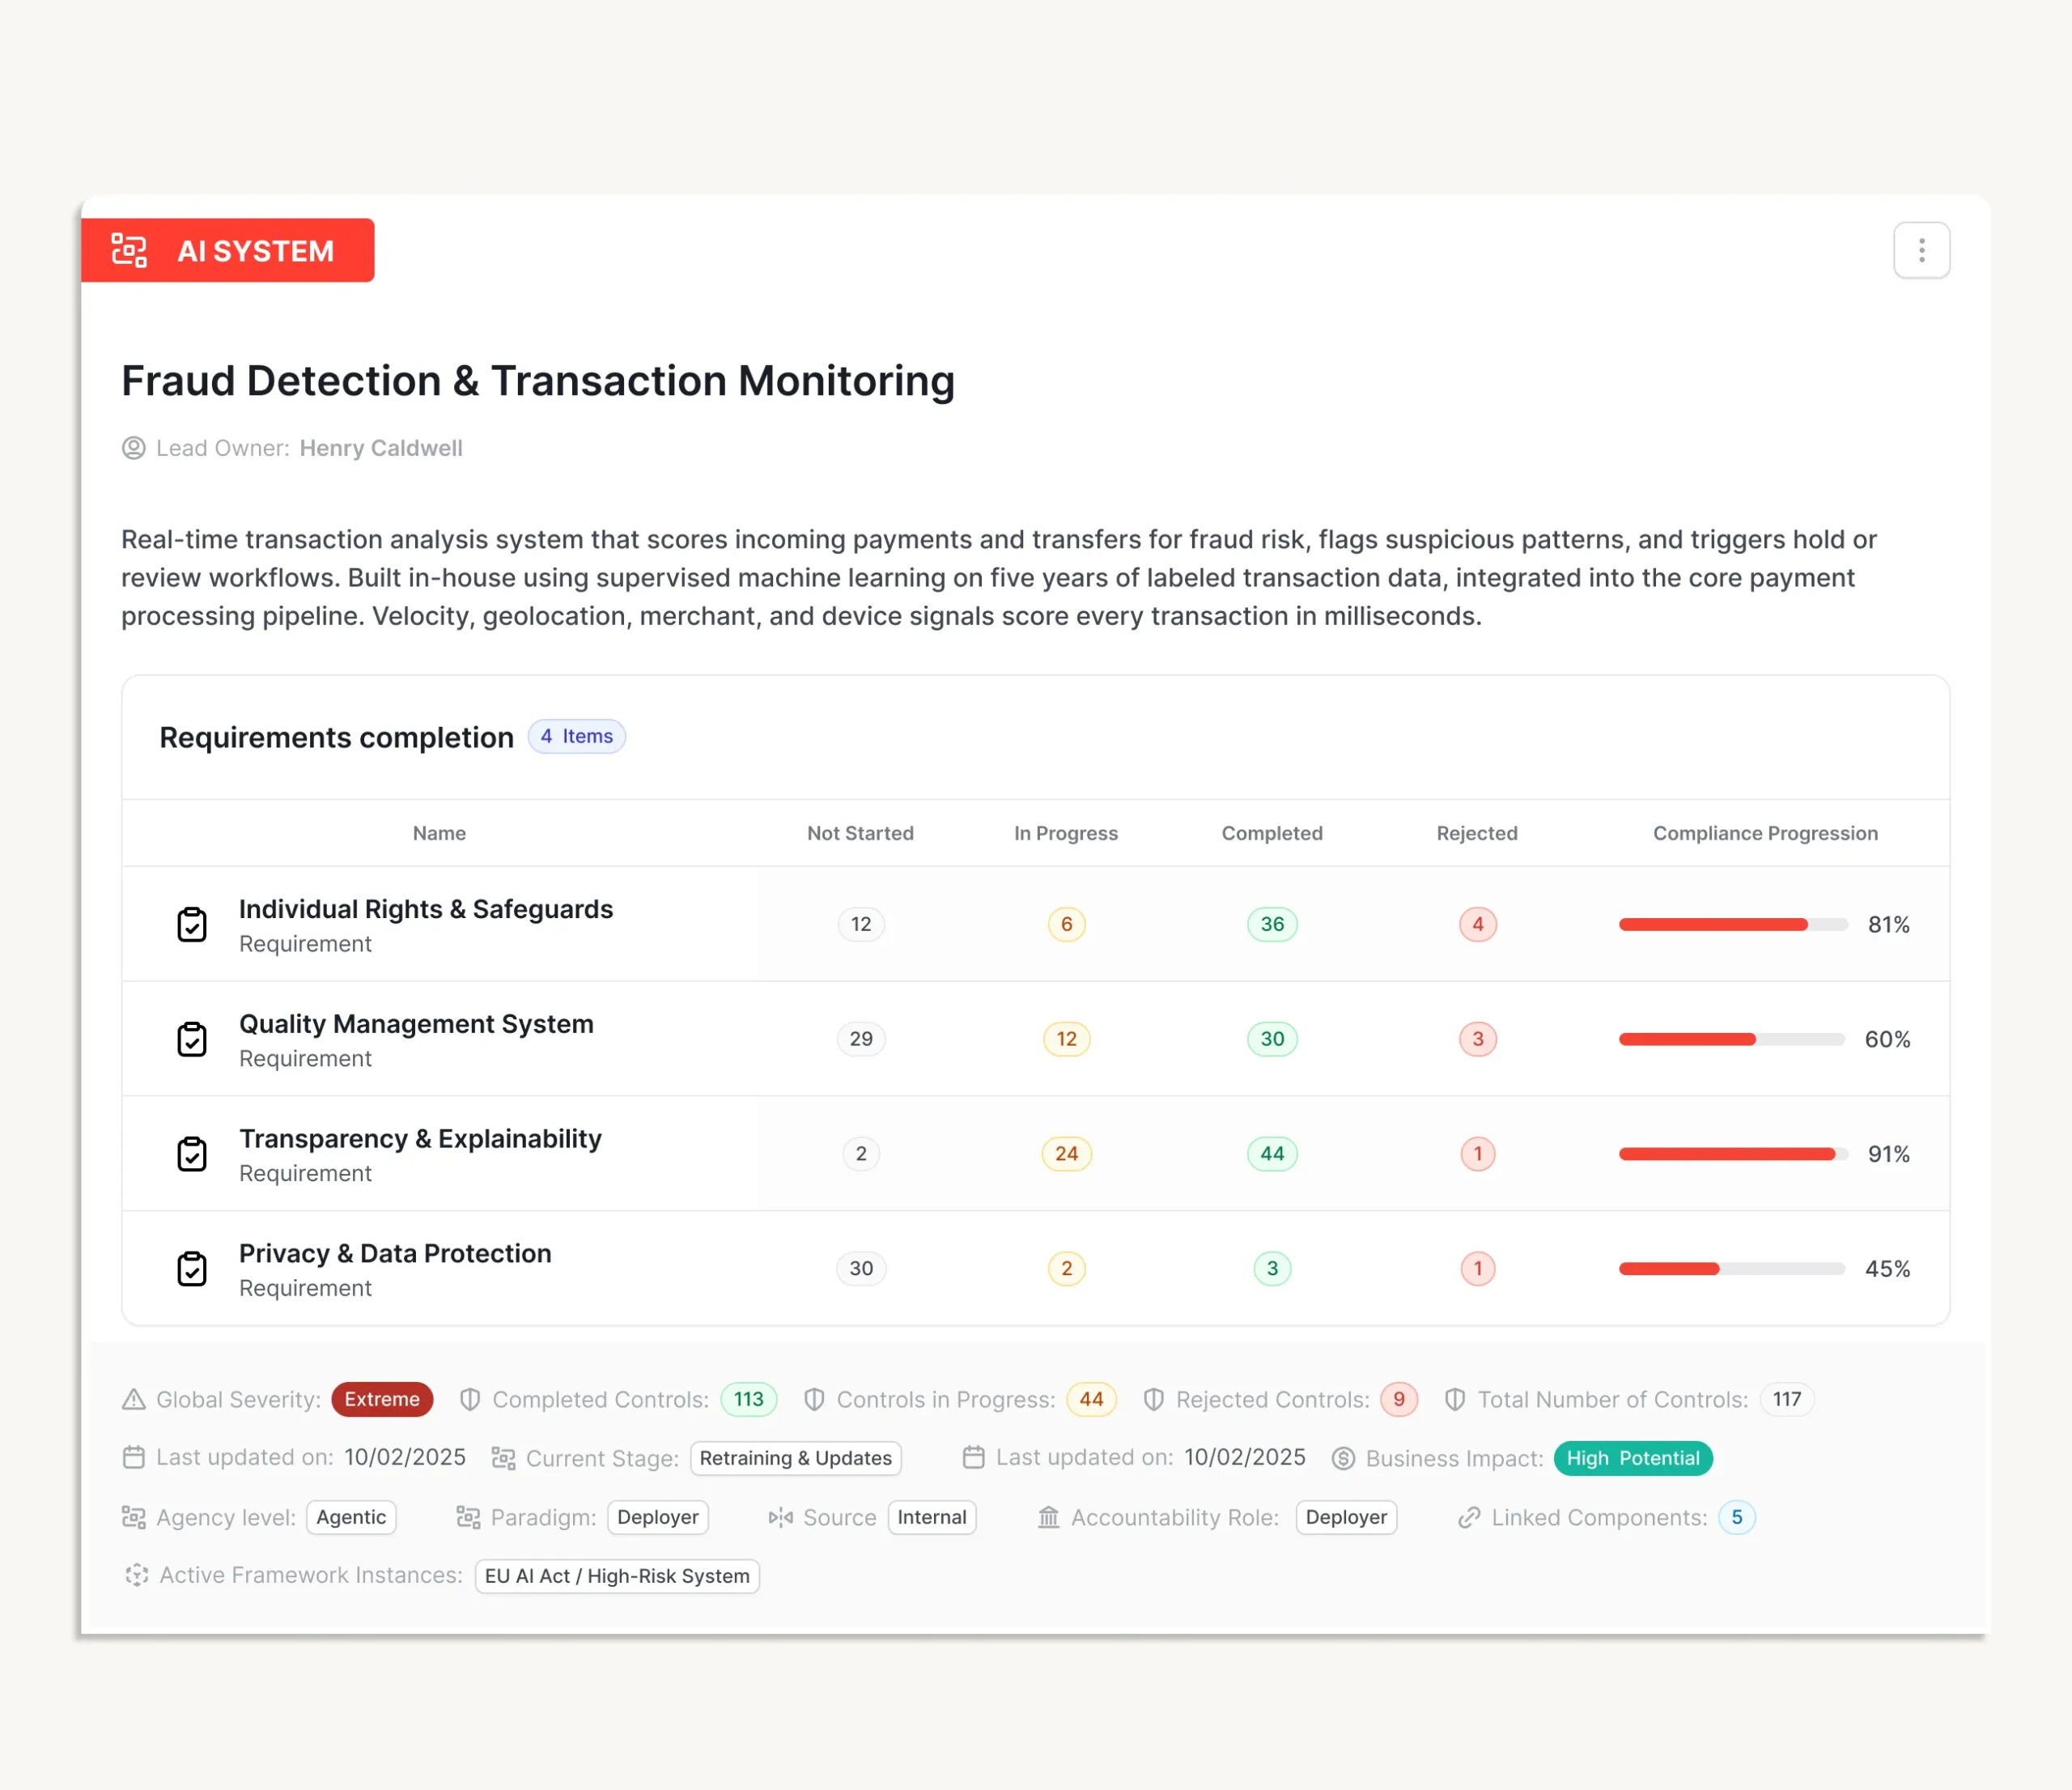This screenshot has height=1790, width=2072.
Task: Click the Retraining & Updates stage tag
Action: tap(795, 1458)
